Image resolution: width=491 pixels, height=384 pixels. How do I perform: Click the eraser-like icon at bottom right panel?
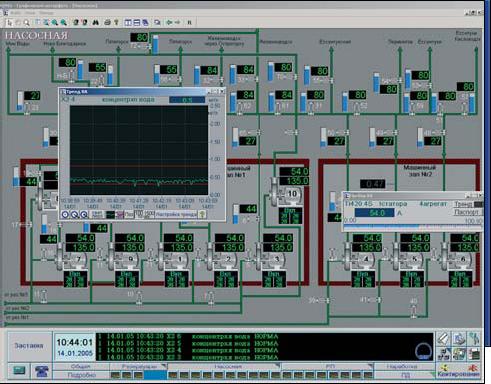pos(444,338)
